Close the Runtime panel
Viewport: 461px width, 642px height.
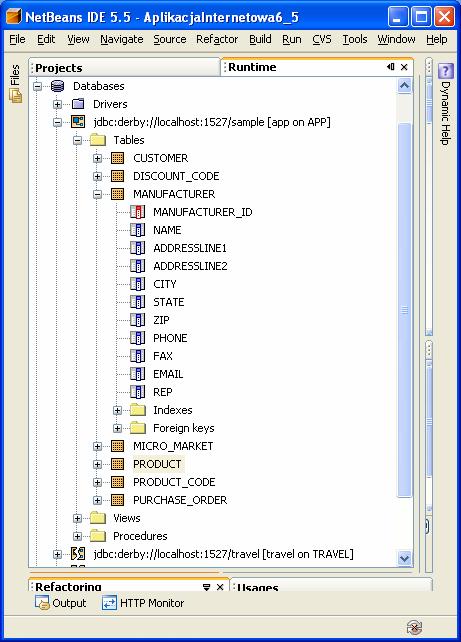(404, 67)
